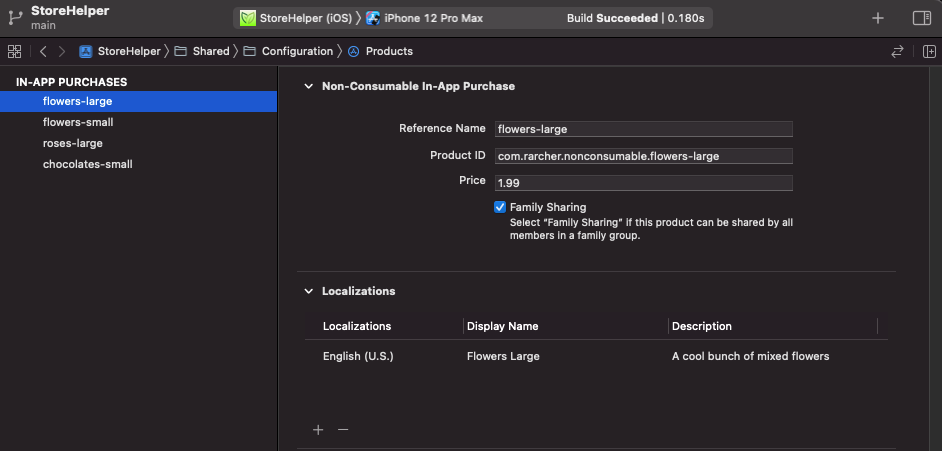Image resolution: width=942 pixels, height=451 pixels.
Task: Select flowers-small in the purchases list
Action: [78, 122]
